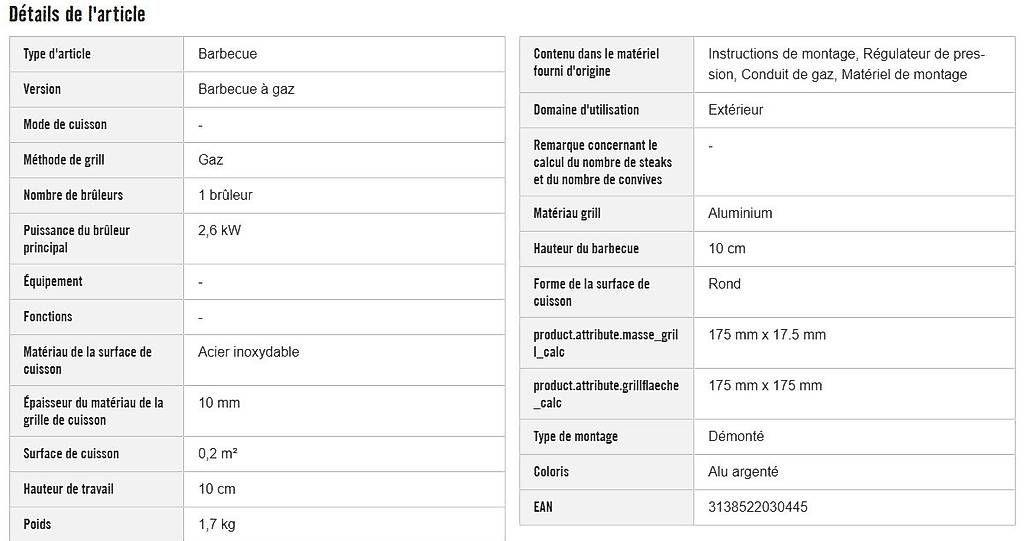Click the 'Détails de l'article' heading
This screenshot has width=1024, height=541.
click(78, 14)
